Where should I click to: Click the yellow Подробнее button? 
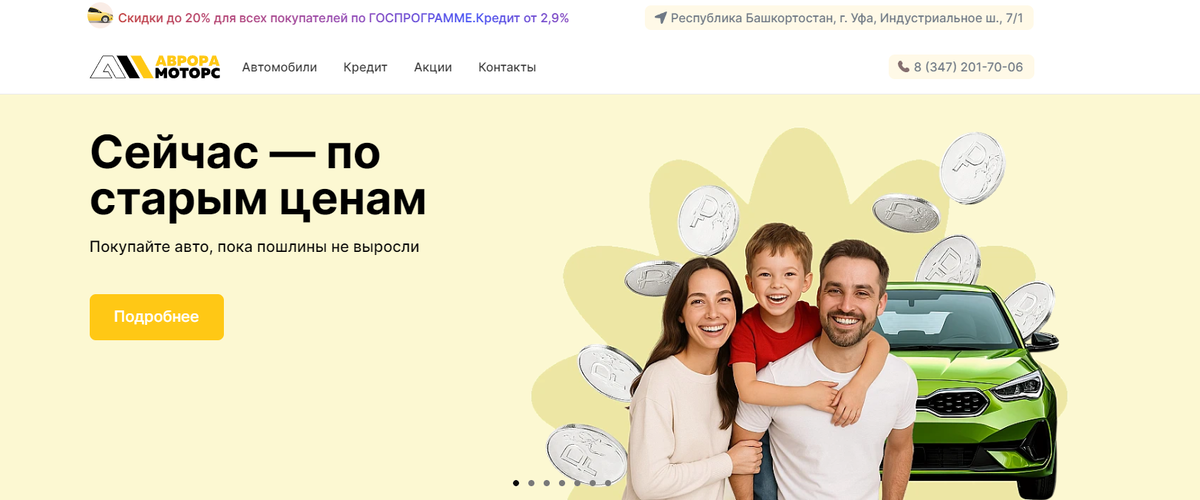(156, 317)
